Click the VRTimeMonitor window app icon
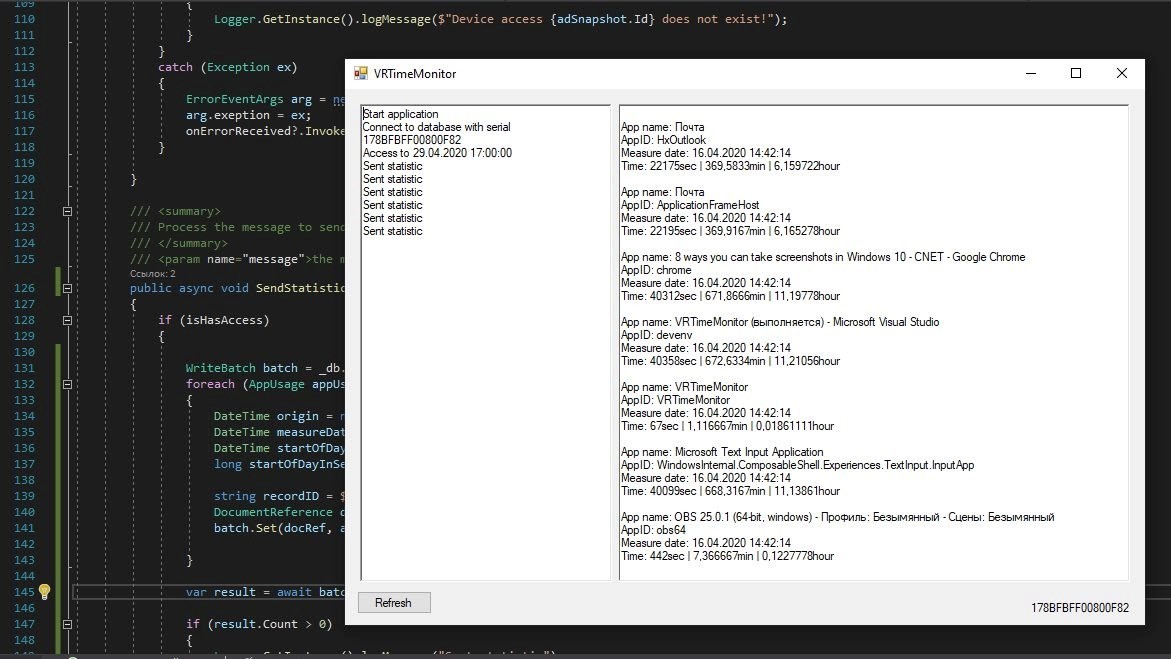 360,74
